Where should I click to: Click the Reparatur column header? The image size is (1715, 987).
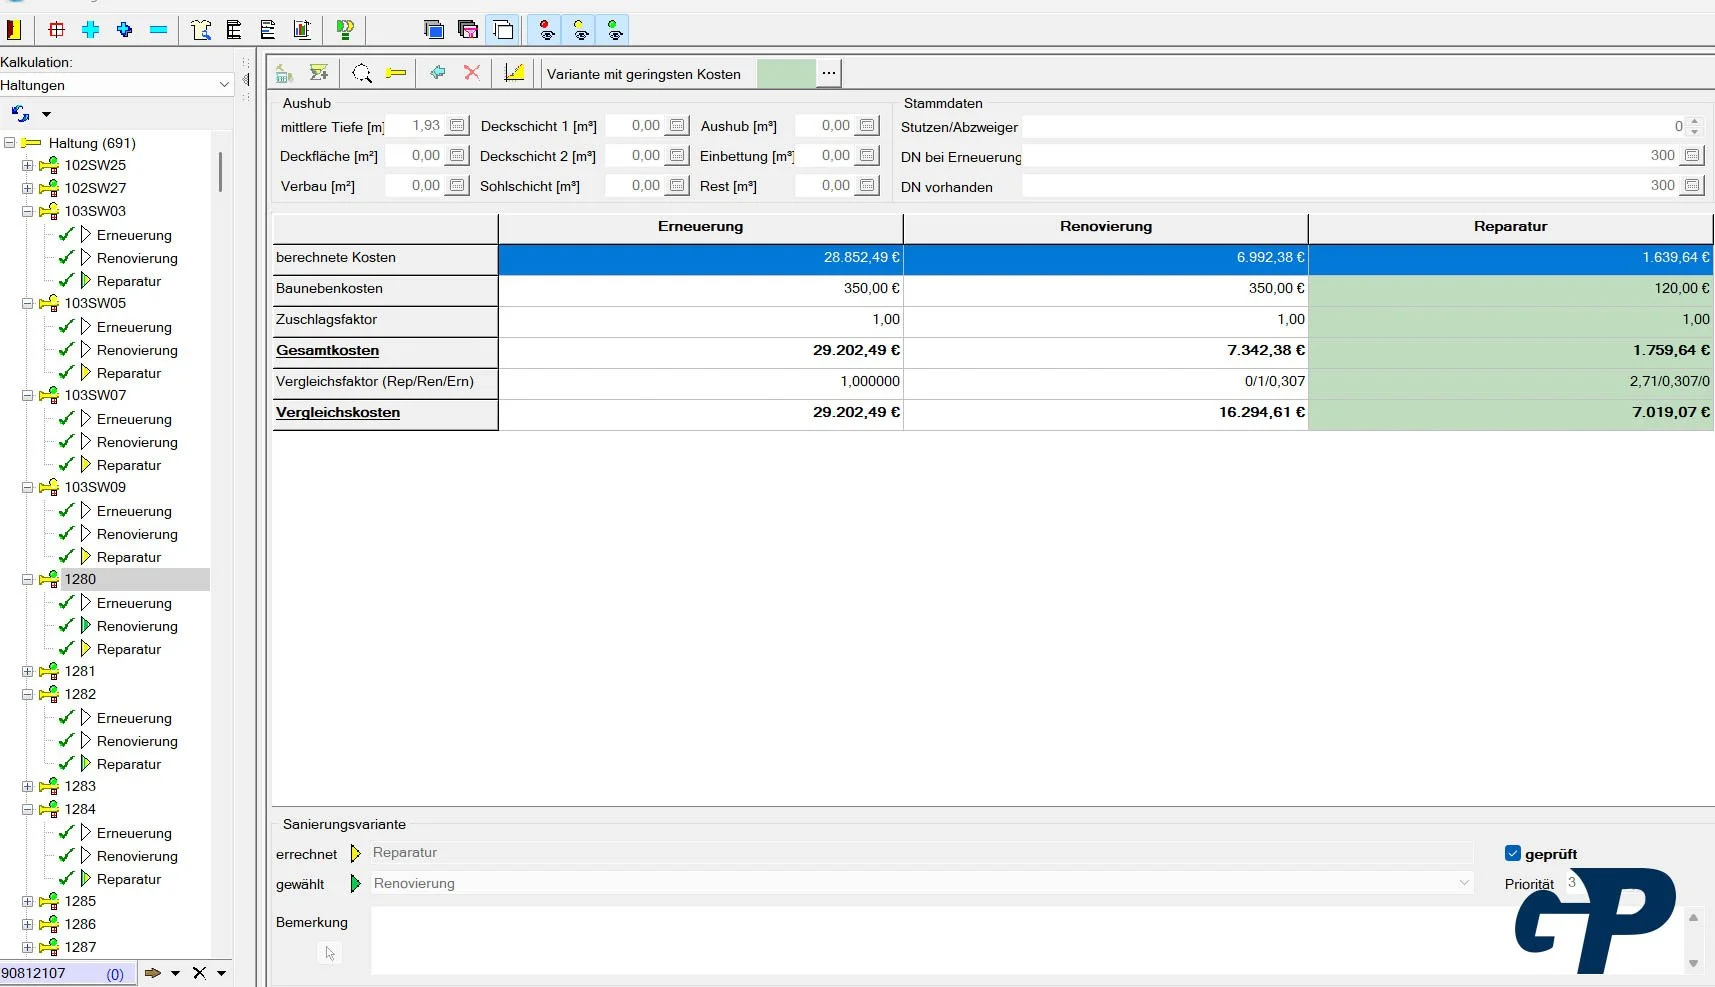[1510, 227]
